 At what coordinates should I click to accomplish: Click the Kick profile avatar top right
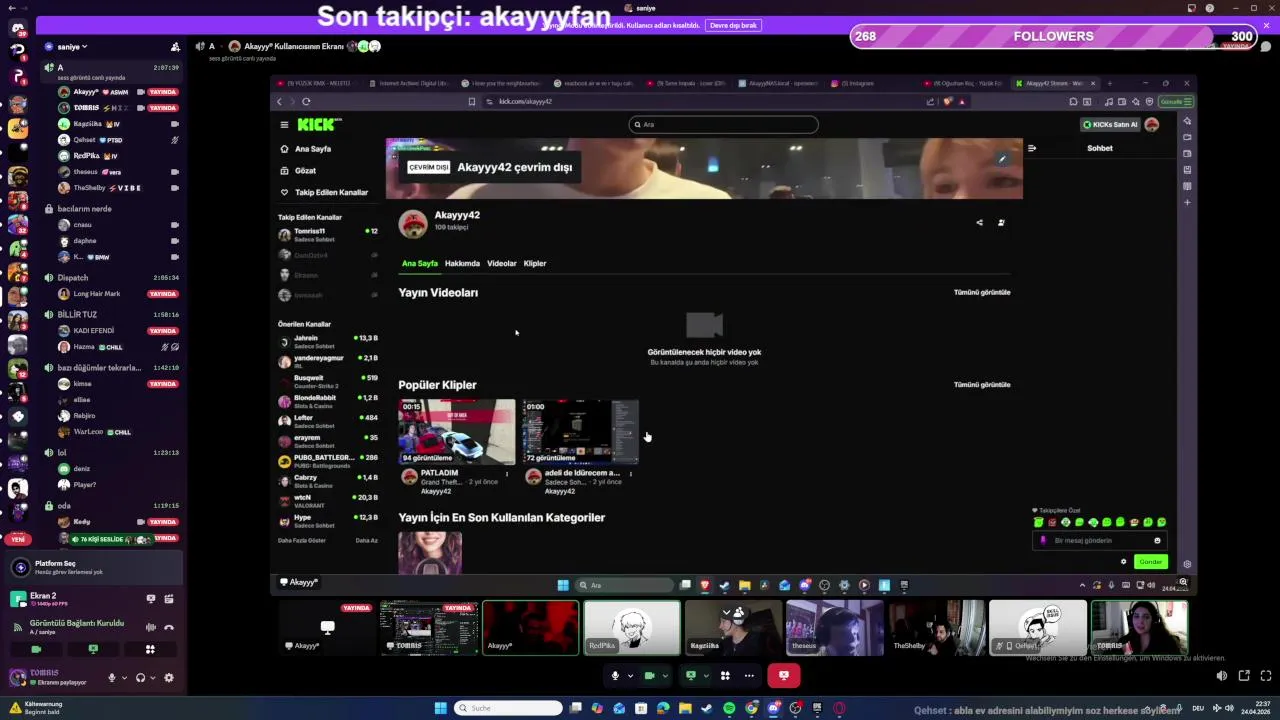(1152, 125)
